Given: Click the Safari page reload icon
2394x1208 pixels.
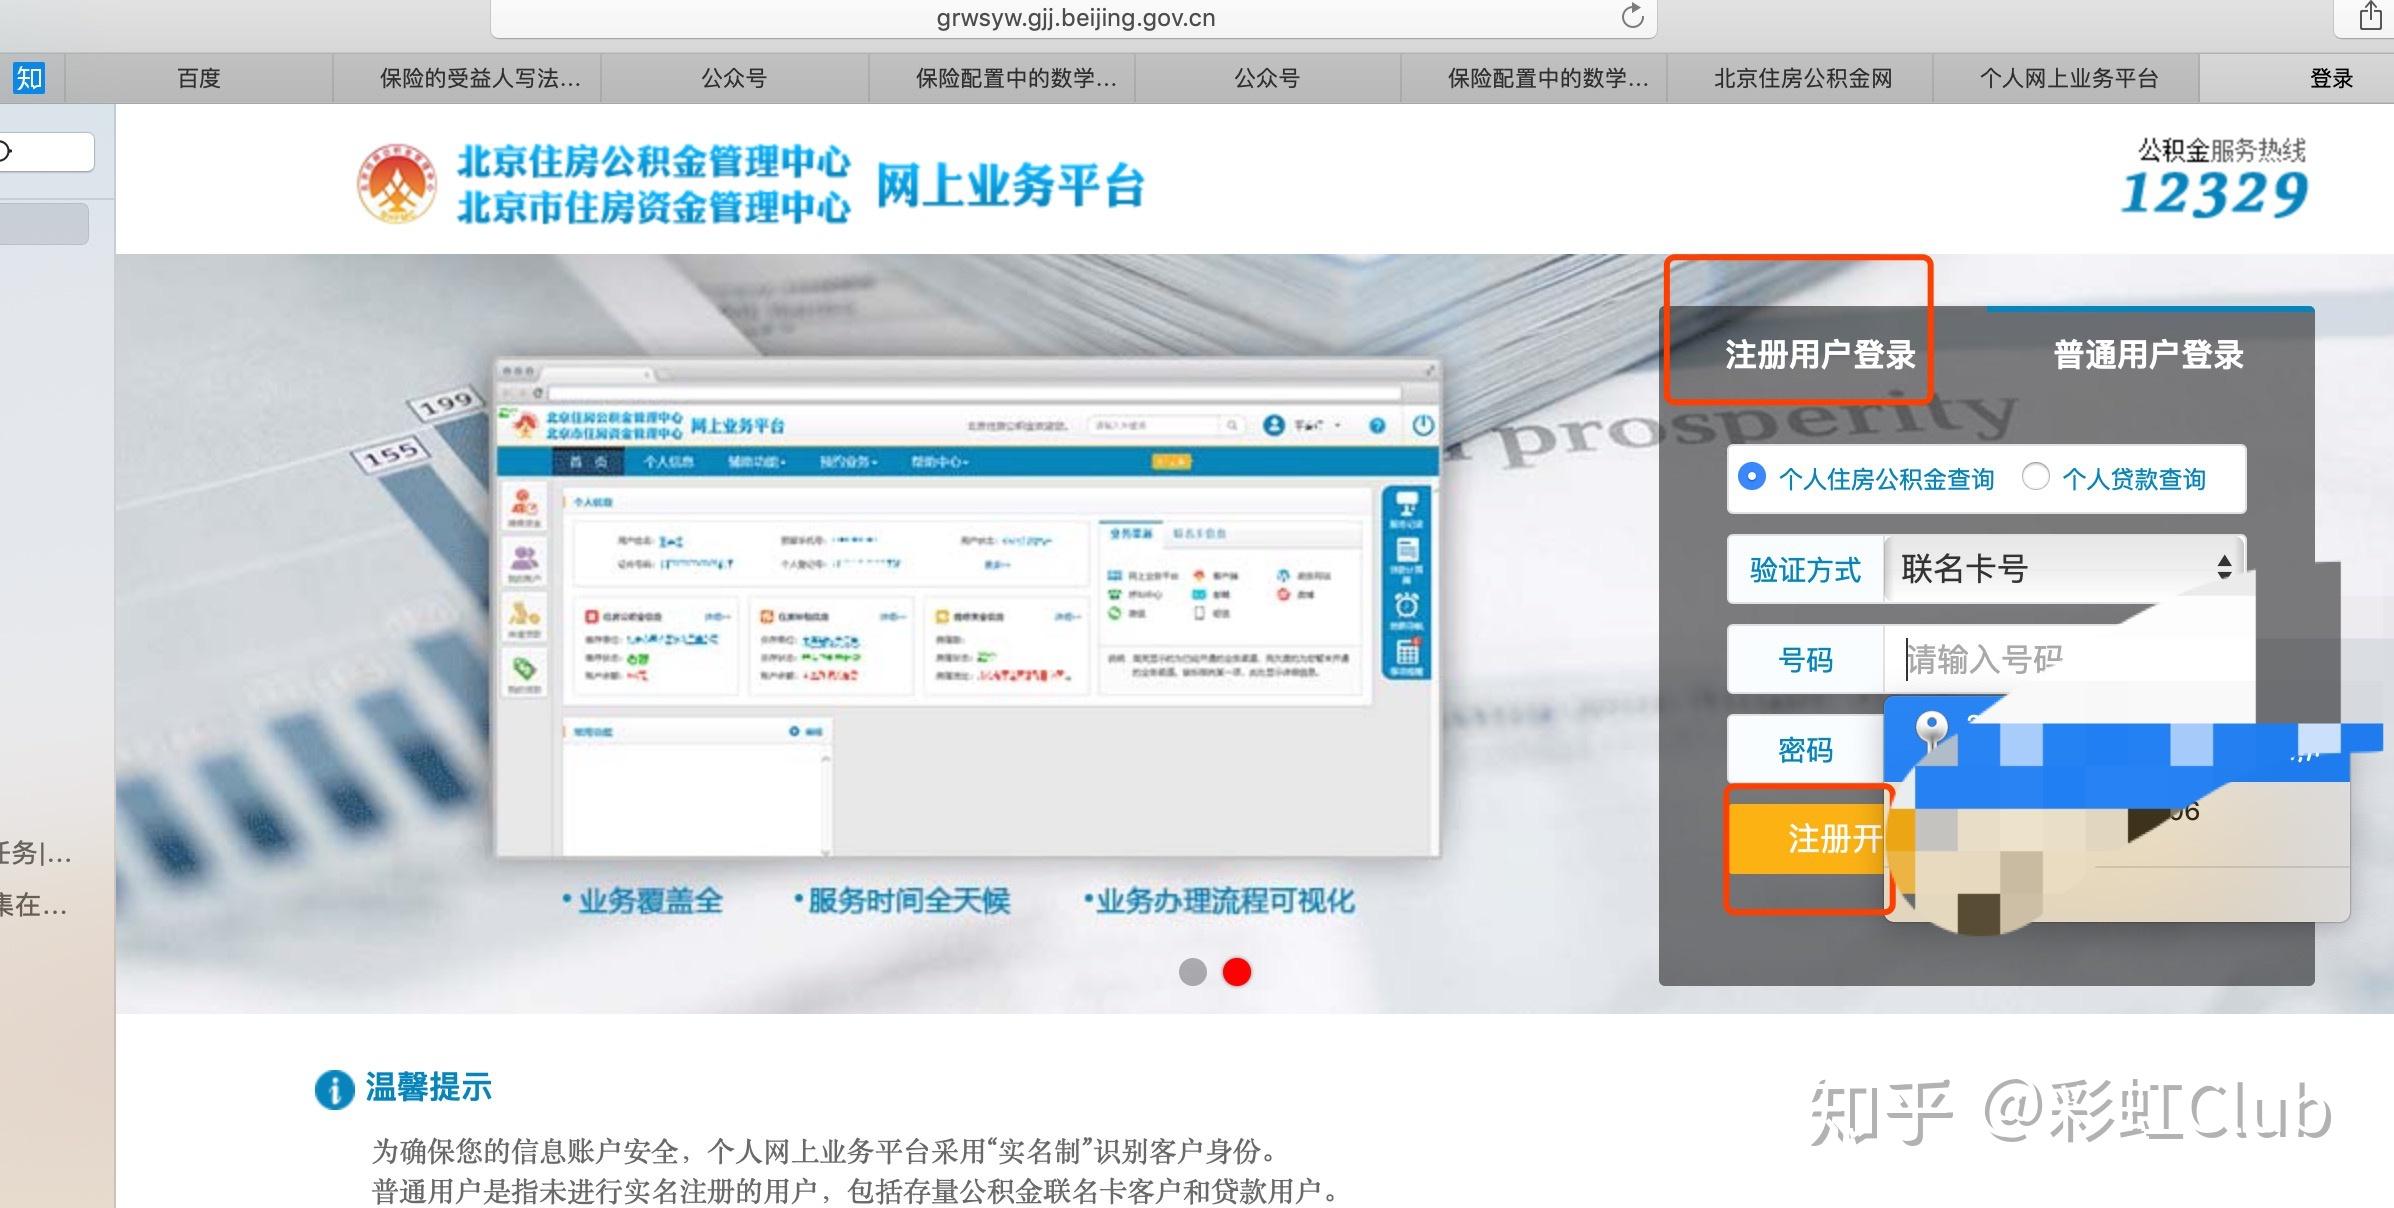Looking at the screenshot, I should tap(1632, 17).
